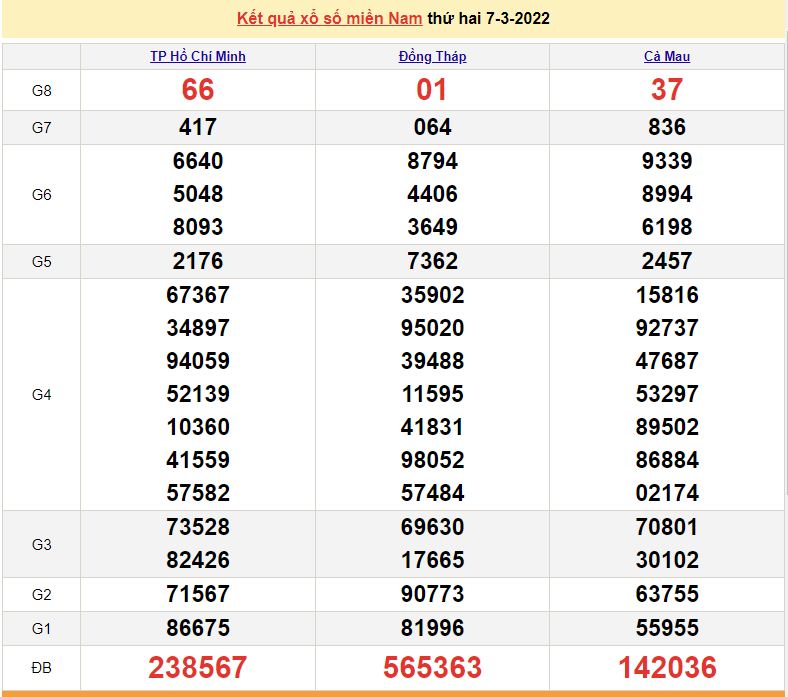788x697 pixels.
Task: Select G4 number 02174
Action: (x=667, y=493)
